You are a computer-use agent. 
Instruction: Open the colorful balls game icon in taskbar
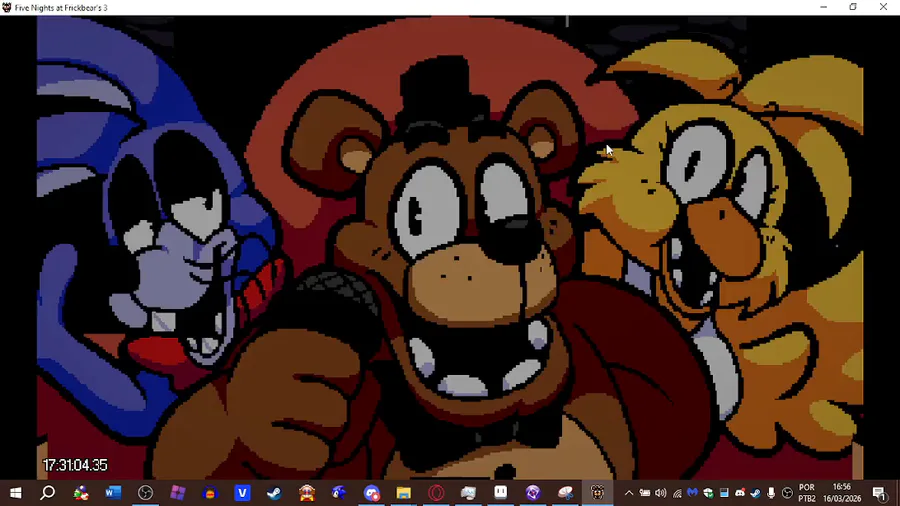tap(81, 493)
